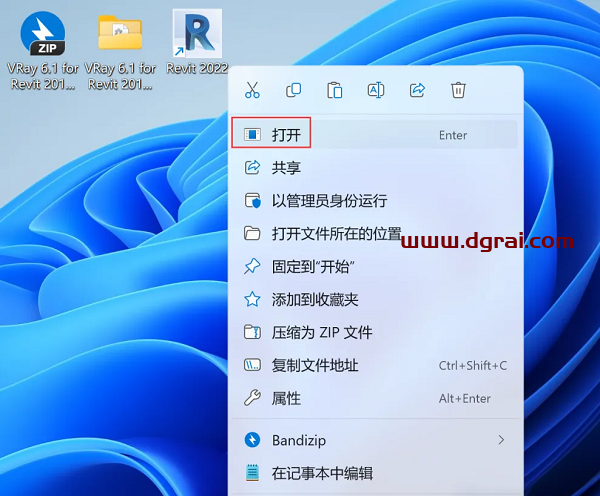Click the Paste clipboard icon
The image size is (600, 496).
coord(335,91)
